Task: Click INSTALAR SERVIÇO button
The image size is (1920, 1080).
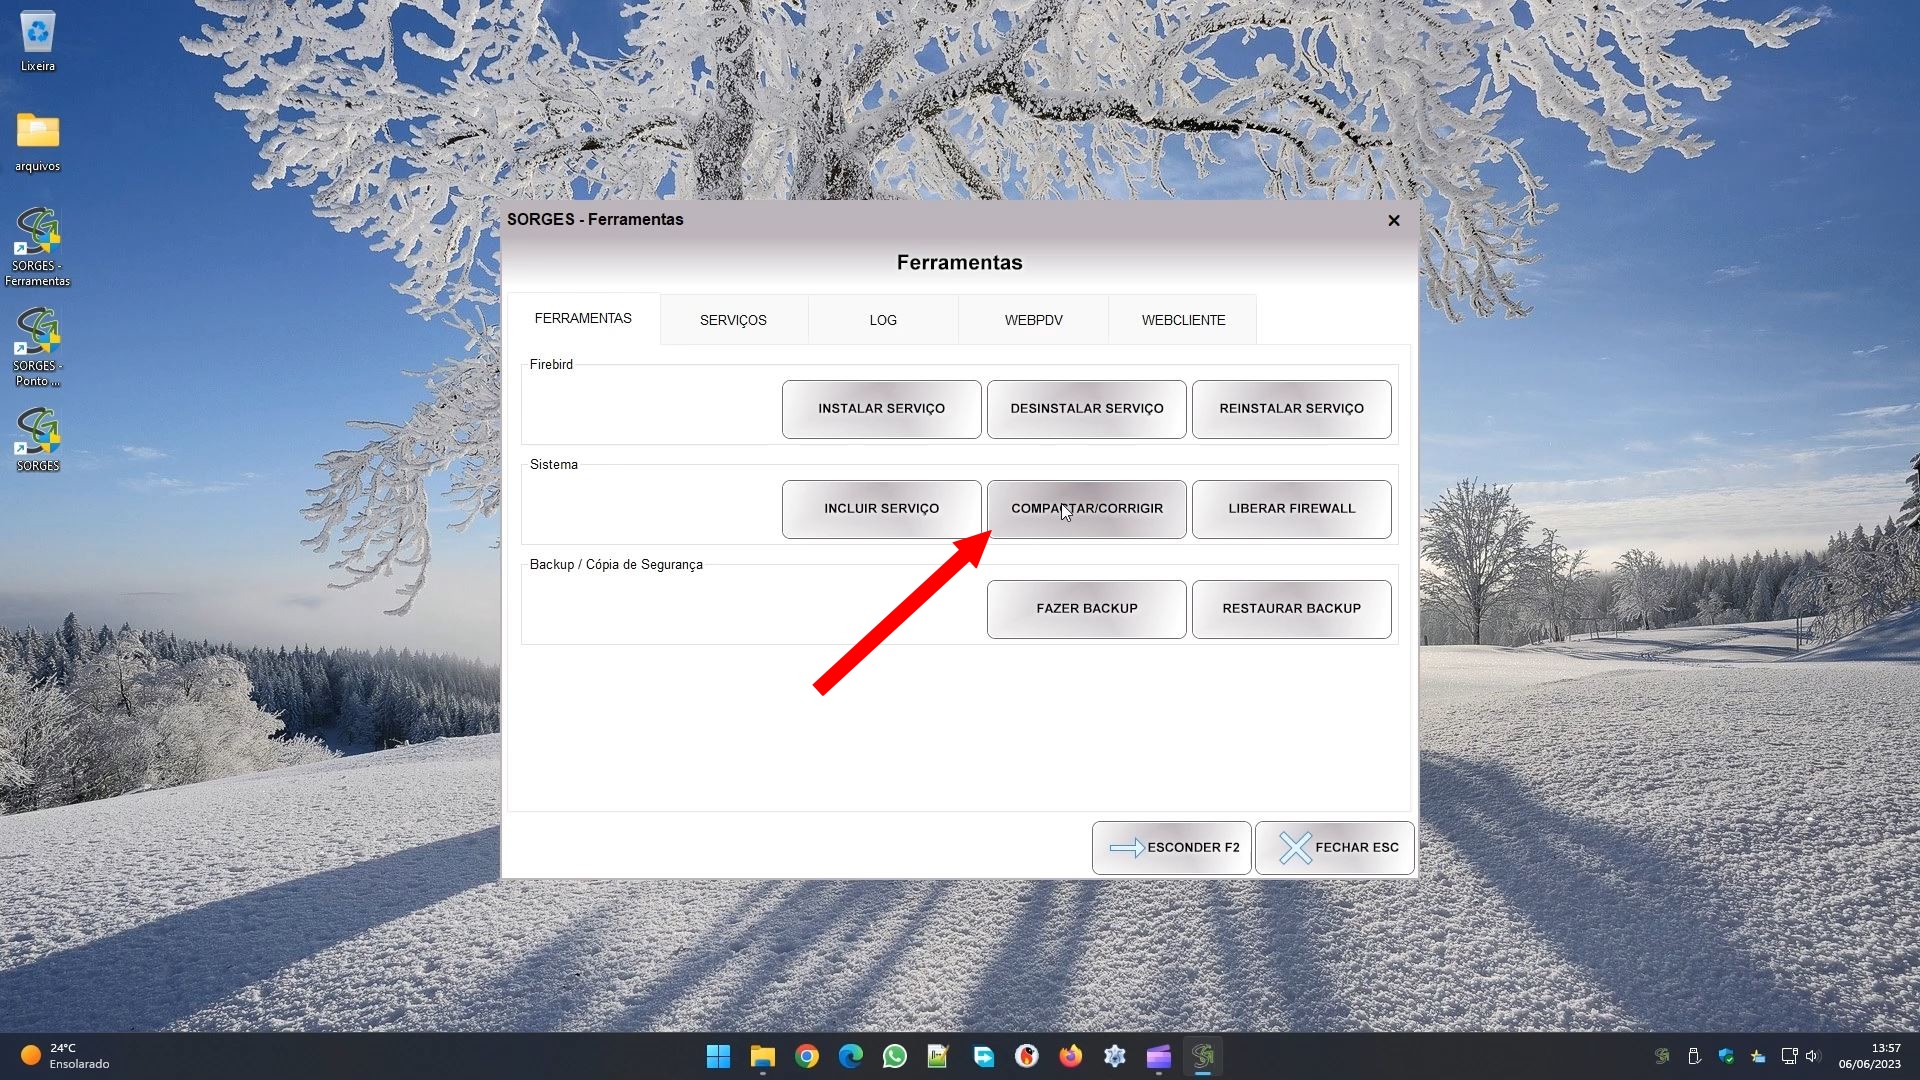Action: coord(881,409)
